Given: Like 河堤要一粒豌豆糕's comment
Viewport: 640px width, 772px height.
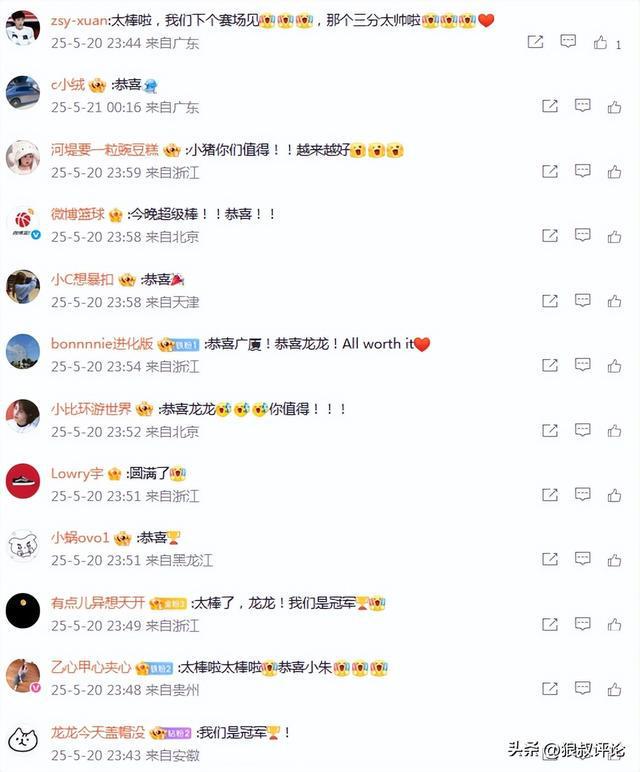Looking at the screenshot, I should [x=614, y=171].
